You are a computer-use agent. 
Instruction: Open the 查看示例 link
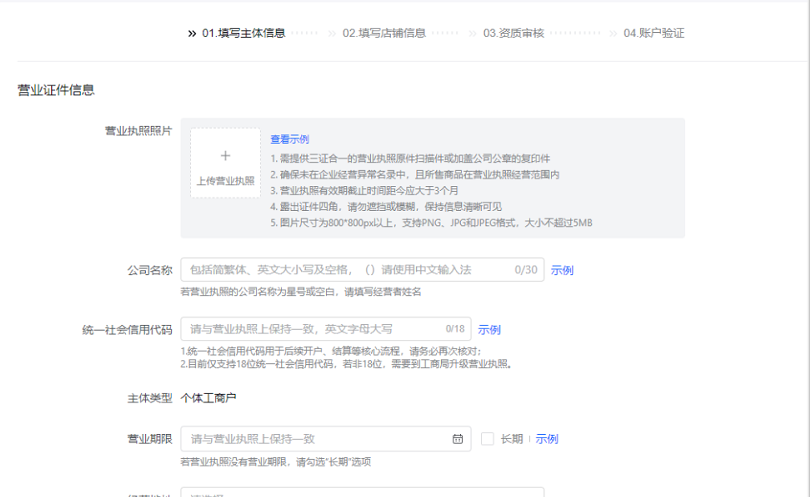coord(289,139)
